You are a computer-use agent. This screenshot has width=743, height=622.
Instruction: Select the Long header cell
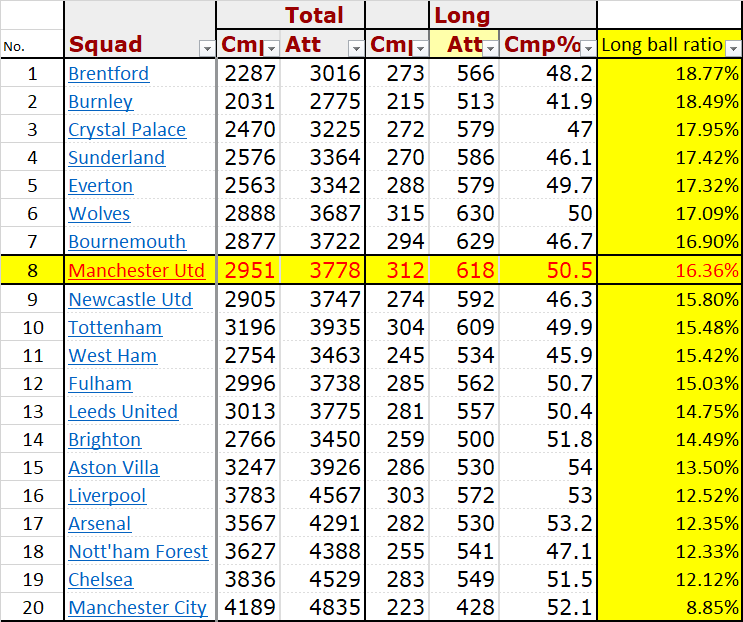[x=462, y=15]
